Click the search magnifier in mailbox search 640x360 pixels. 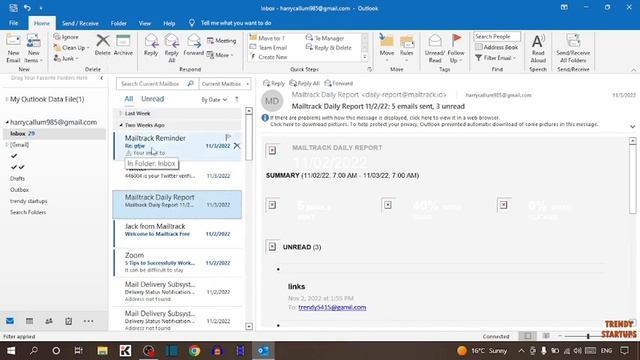tap(190, 83)
